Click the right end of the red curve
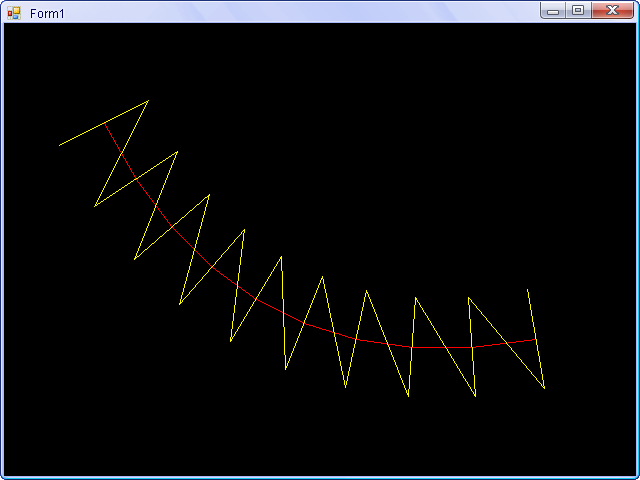The width and height of the screenshot is (640, 480). (534, 340)
